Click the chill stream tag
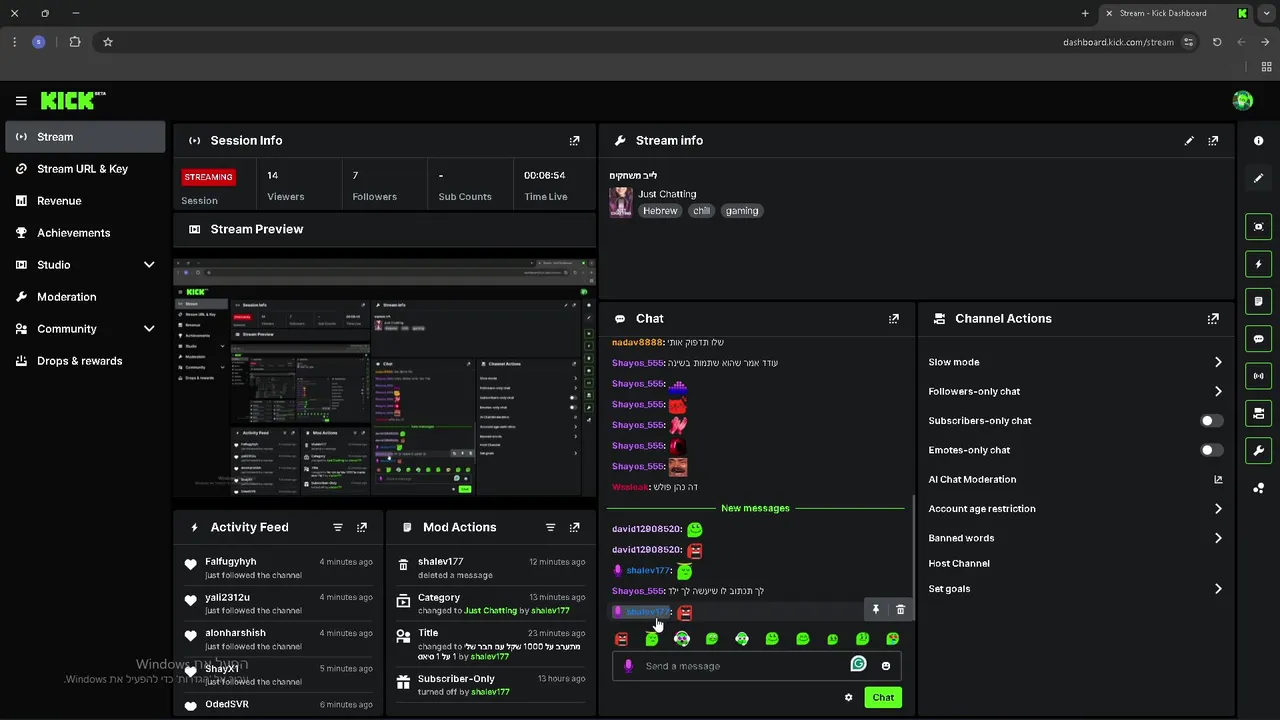The height and width of the screenshot is (720, 1280). point(701,211)
